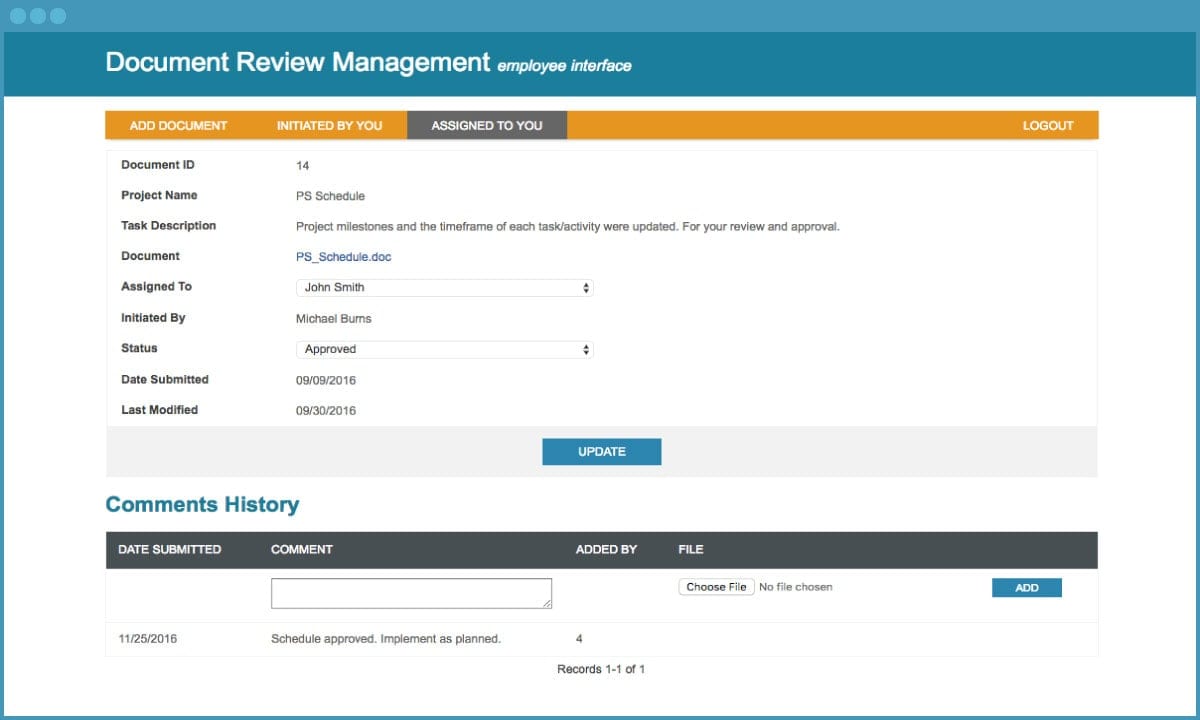Open the PS_Schedule.doc document link
The height and width of the screenshot is (720, 1200).
pos(343,256)
